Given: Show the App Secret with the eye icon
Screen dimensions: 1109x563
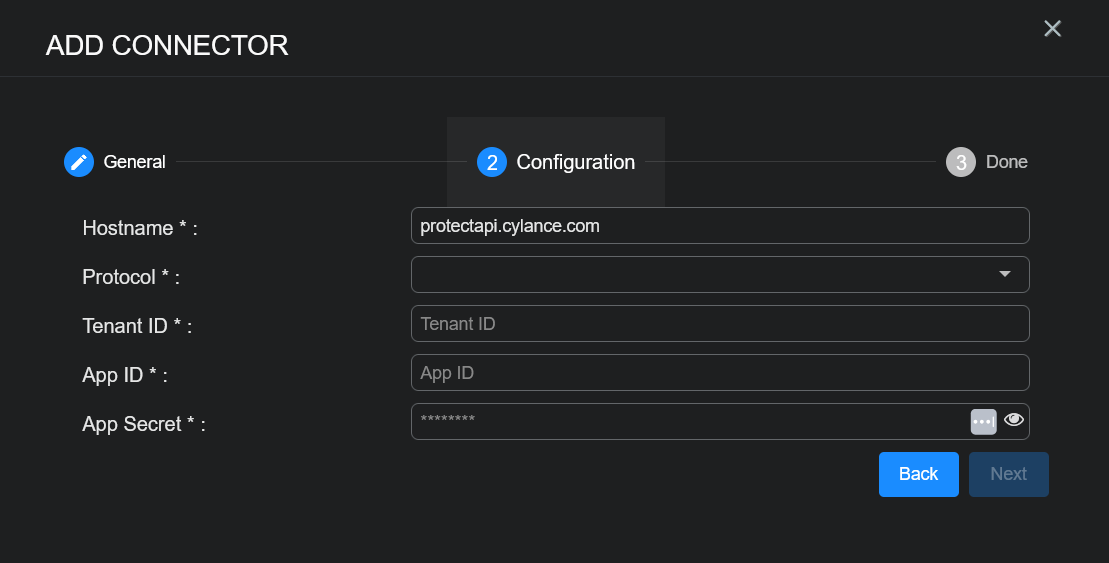Looking at the screenshot, I should coord(1014,420).
